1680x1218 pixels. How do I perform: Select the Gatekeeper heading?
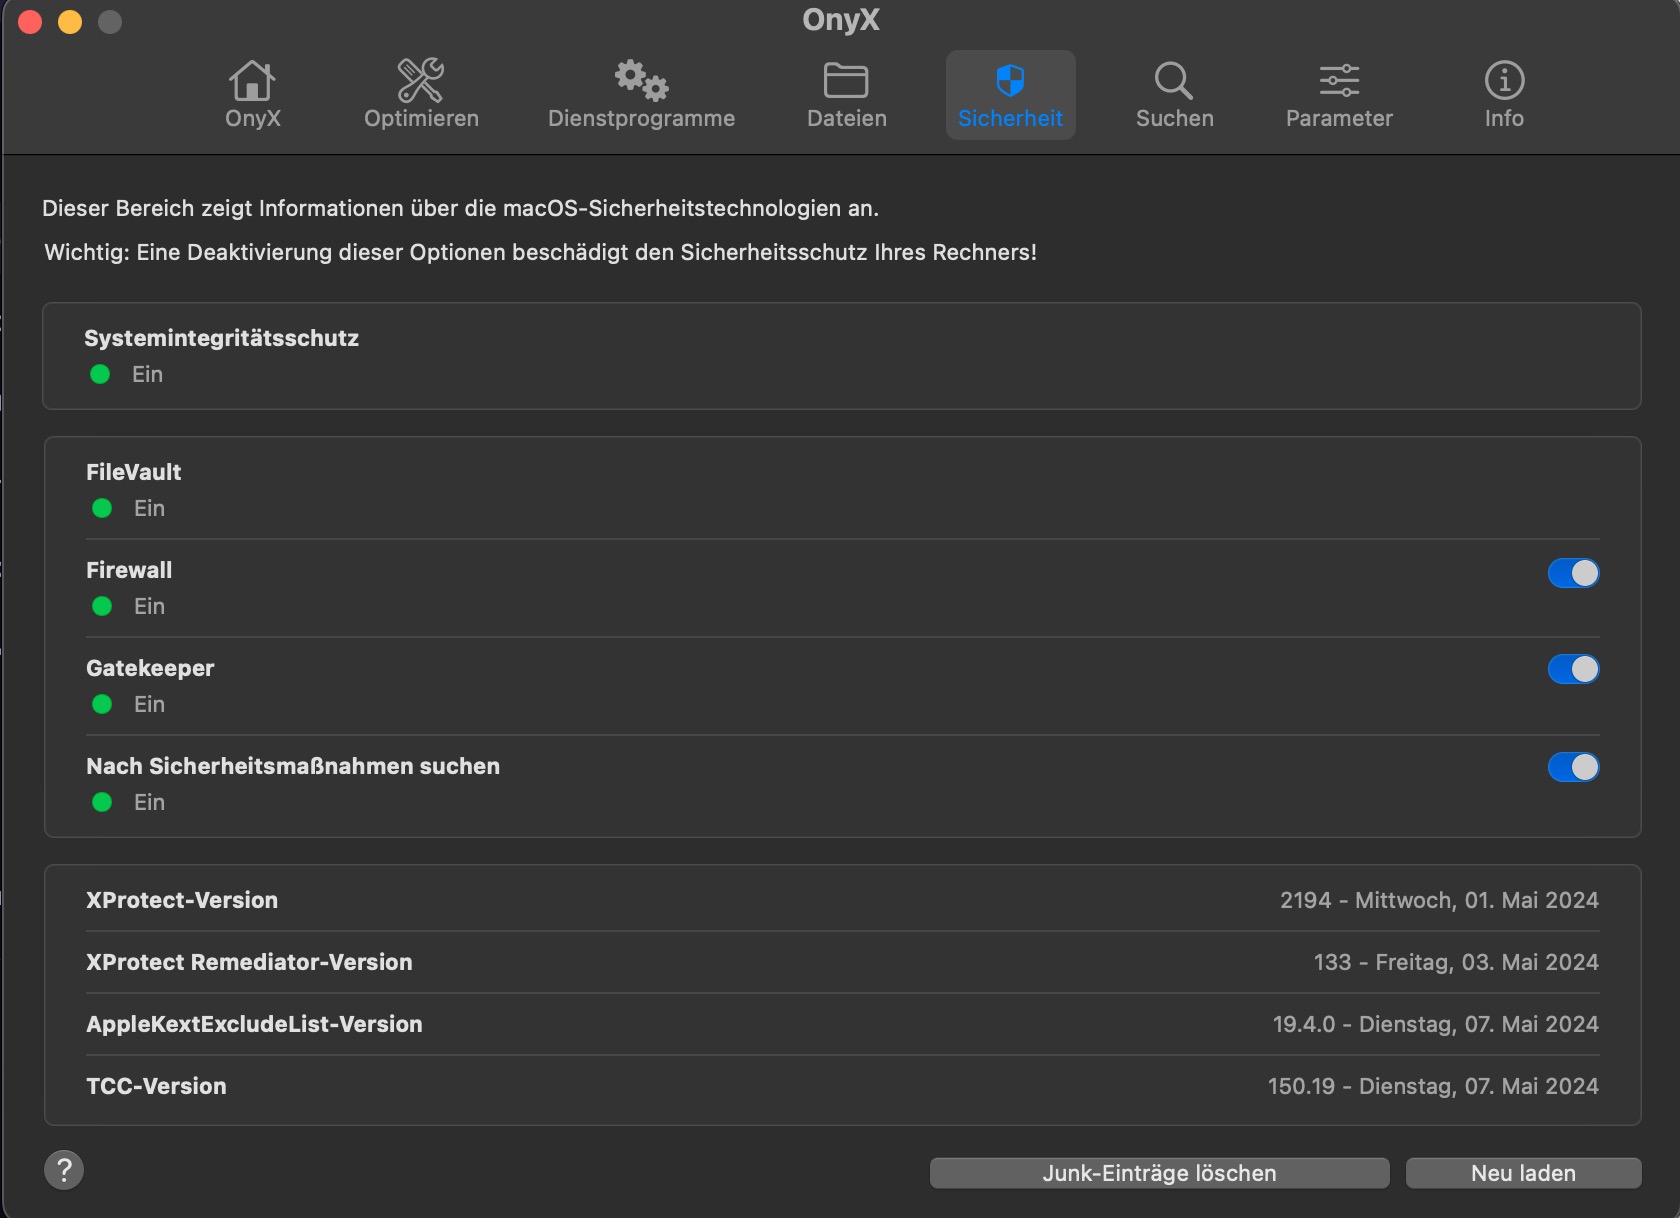[x=150, y=668]
